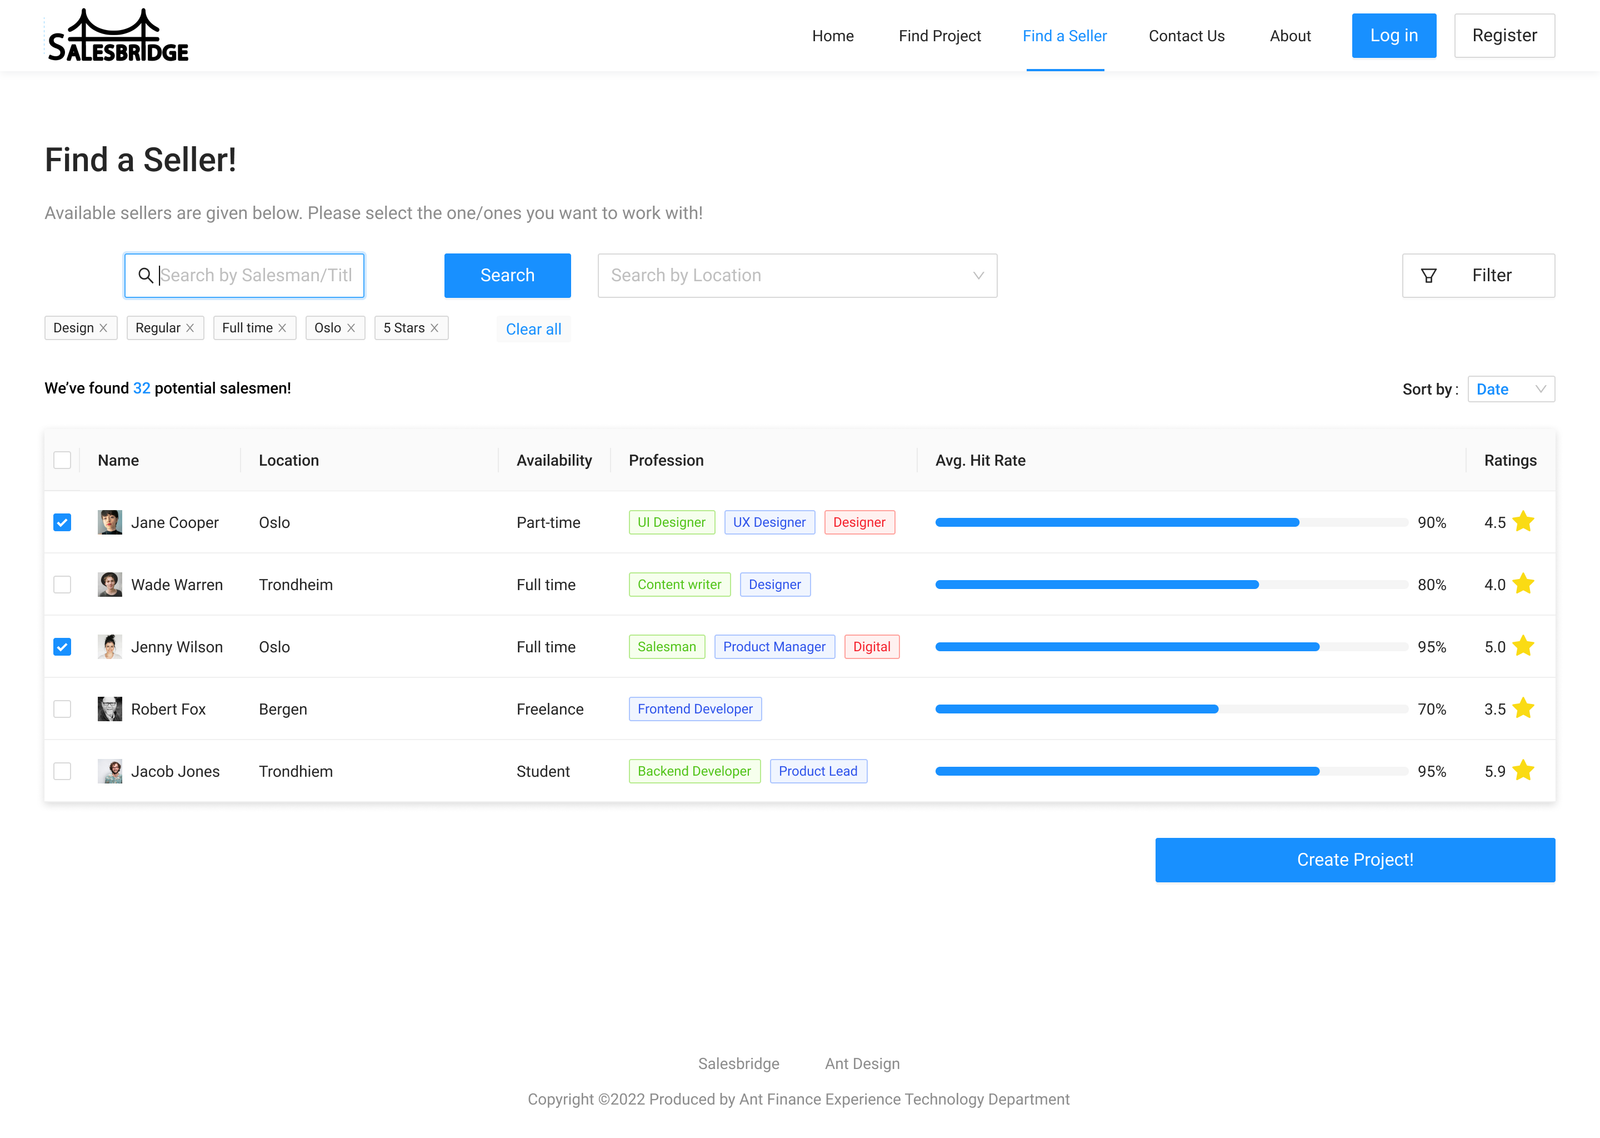The image size is (1600, 1138).
Task: Click the magnifier icon in search field
Action: click(146, 275)
